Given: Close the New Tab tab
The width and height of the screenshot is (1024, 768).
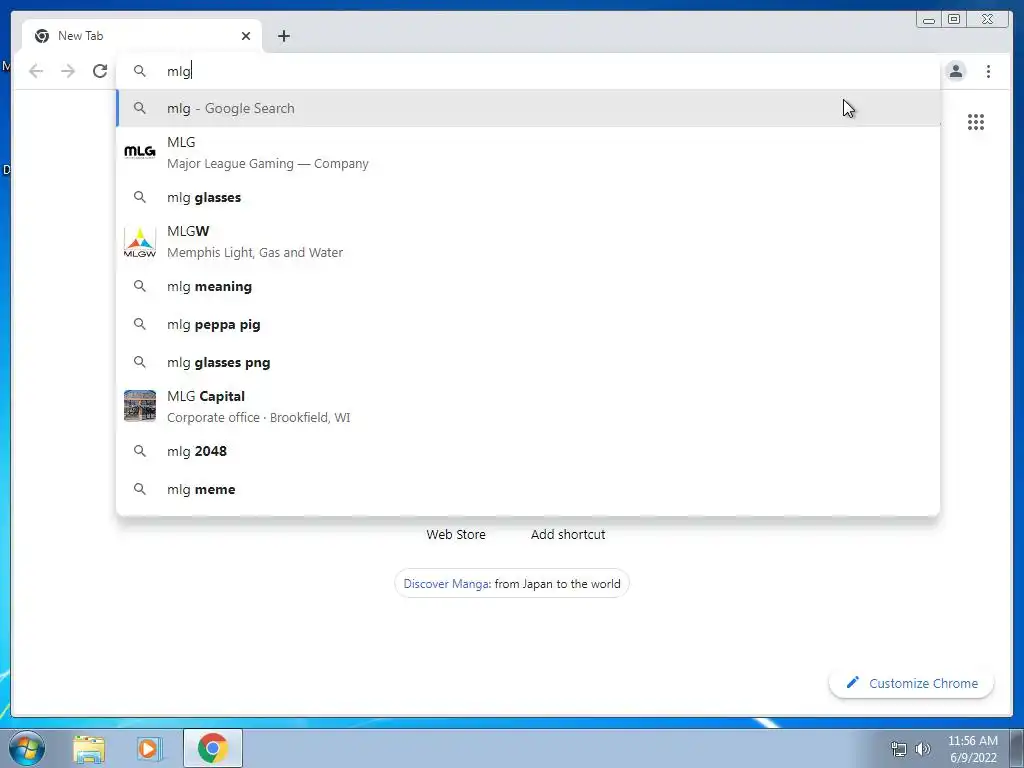Looking at the screenshot, I should [x=246, y=36].
